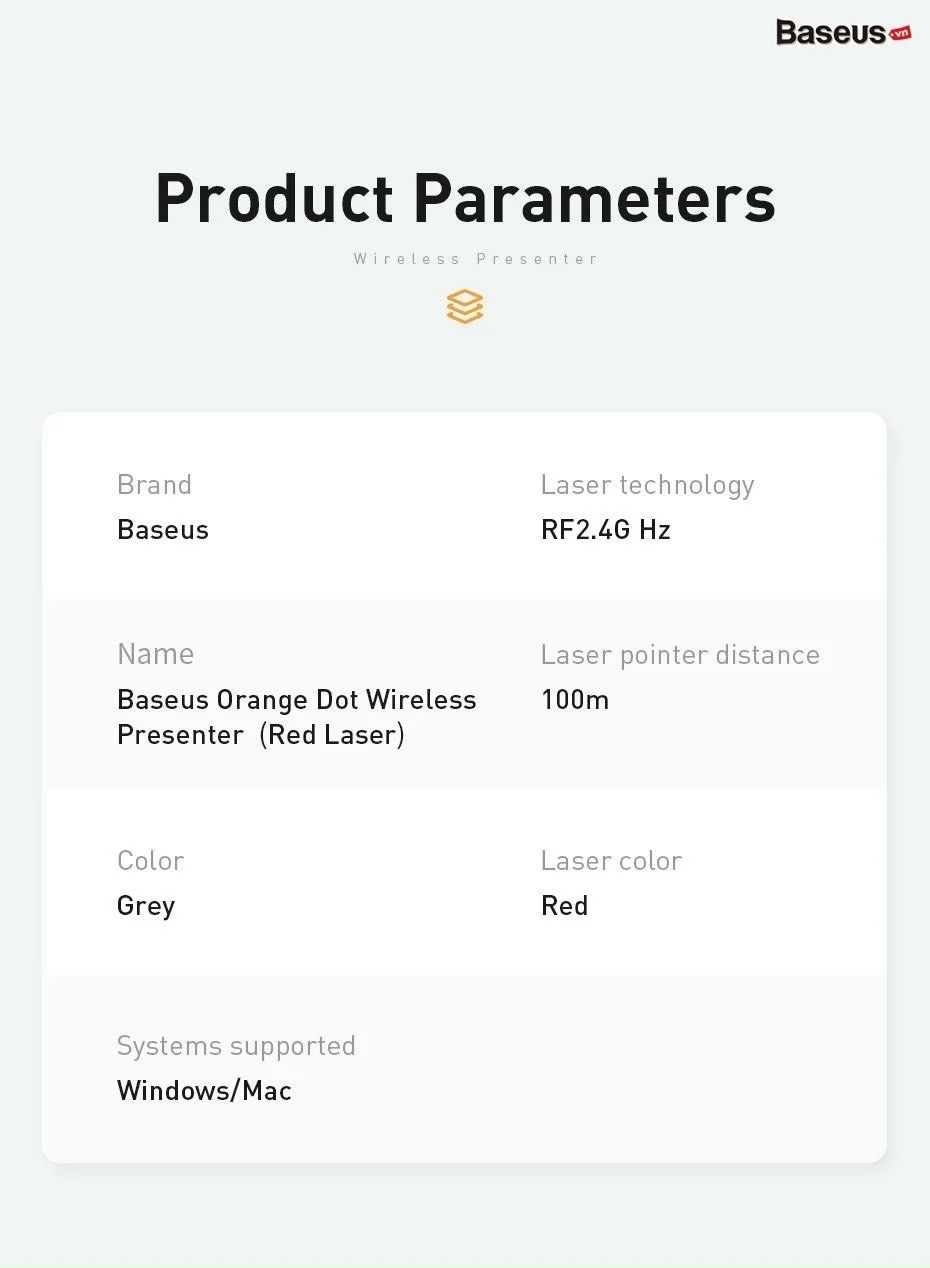Click the Laser color label
The width and height of the screenshot is (930, 1268).
[611, 861]
